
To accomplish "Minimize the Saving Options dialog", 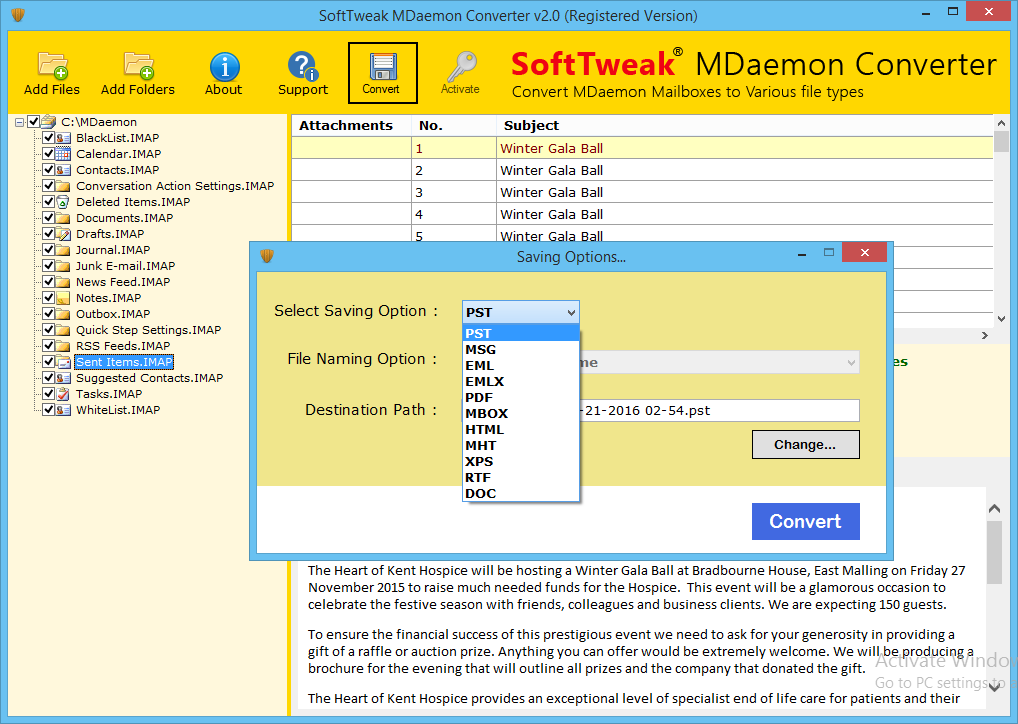I will (x=802, y=254).
